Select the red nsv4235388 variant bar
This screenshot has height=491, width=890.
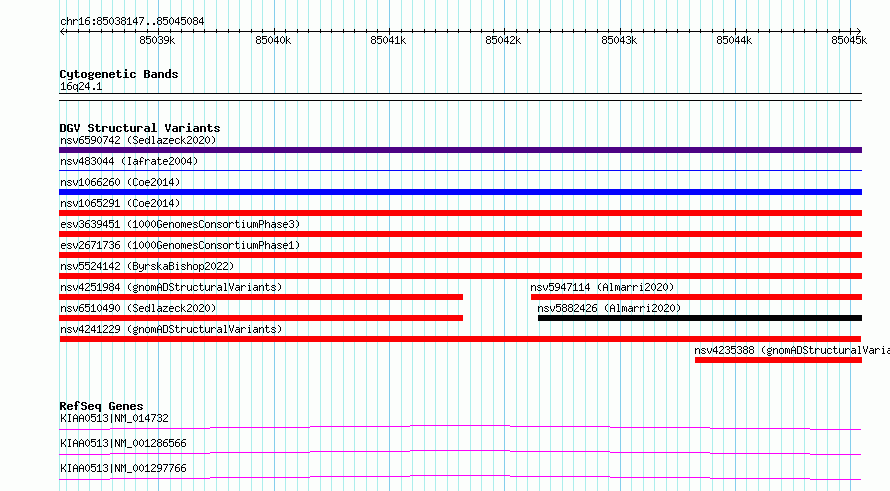coord(778,360)
